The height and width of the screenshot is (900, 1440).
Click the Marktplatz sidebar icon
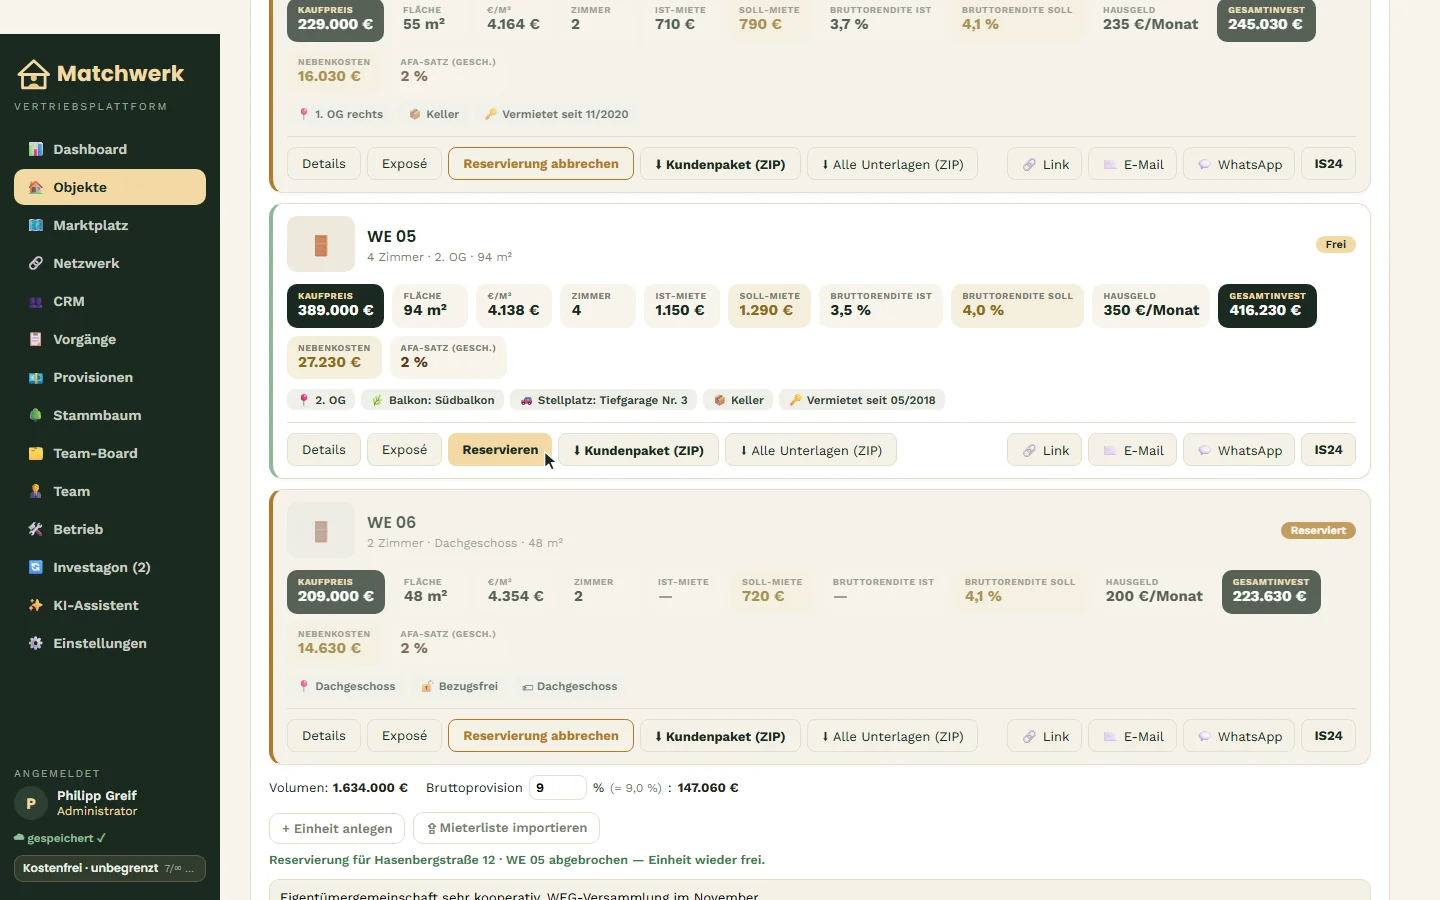(36, 225)
